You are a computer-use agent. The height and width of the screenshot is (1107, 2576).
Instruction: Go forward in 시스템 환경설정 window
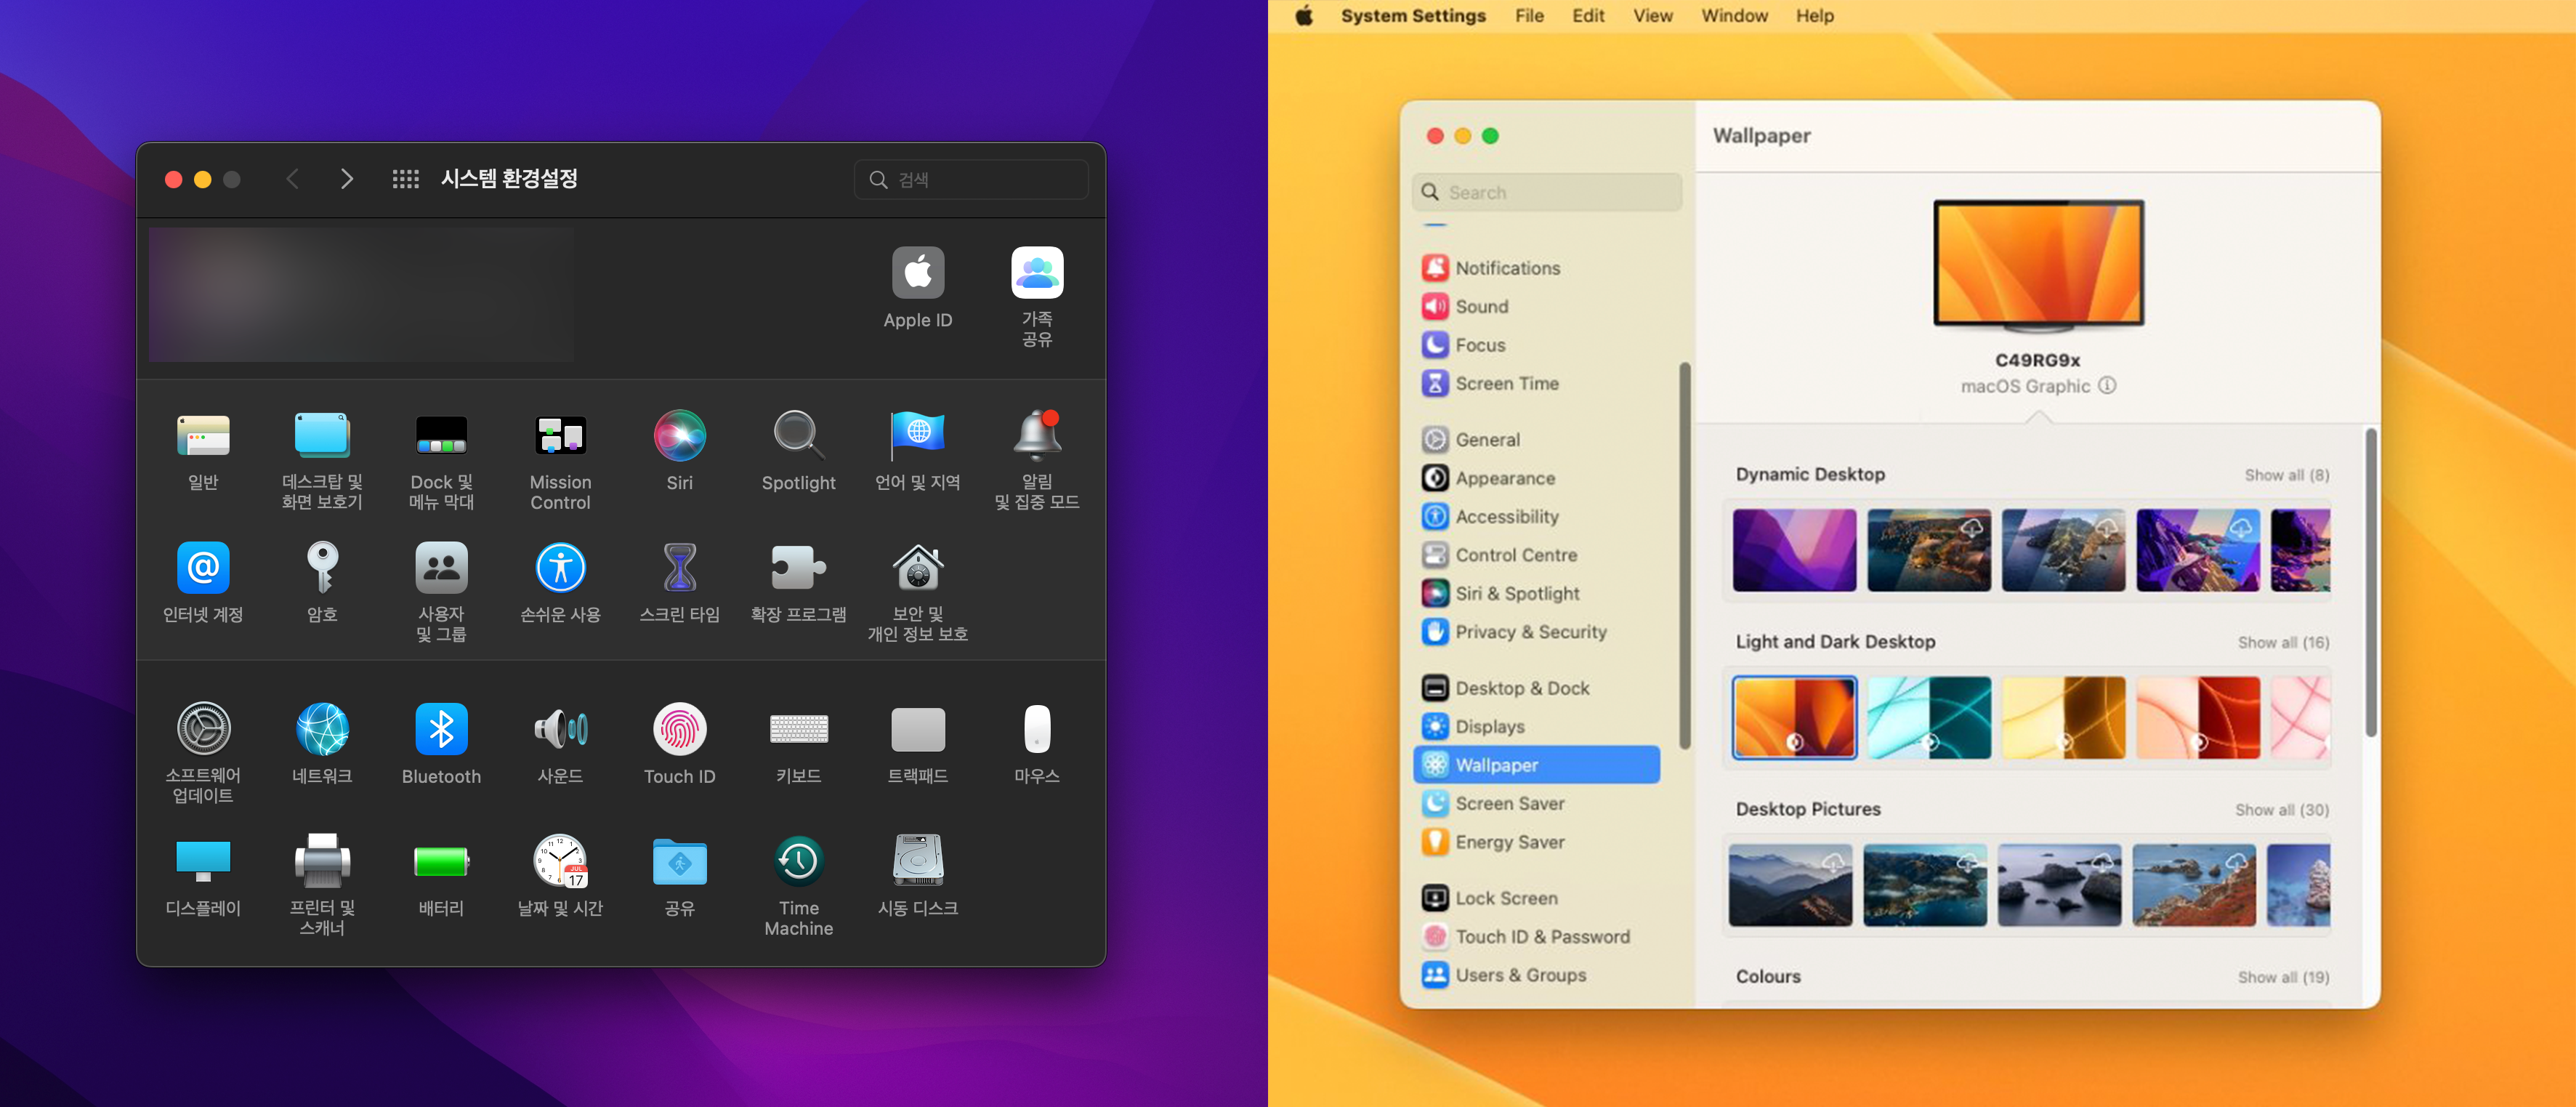point(346,179)
